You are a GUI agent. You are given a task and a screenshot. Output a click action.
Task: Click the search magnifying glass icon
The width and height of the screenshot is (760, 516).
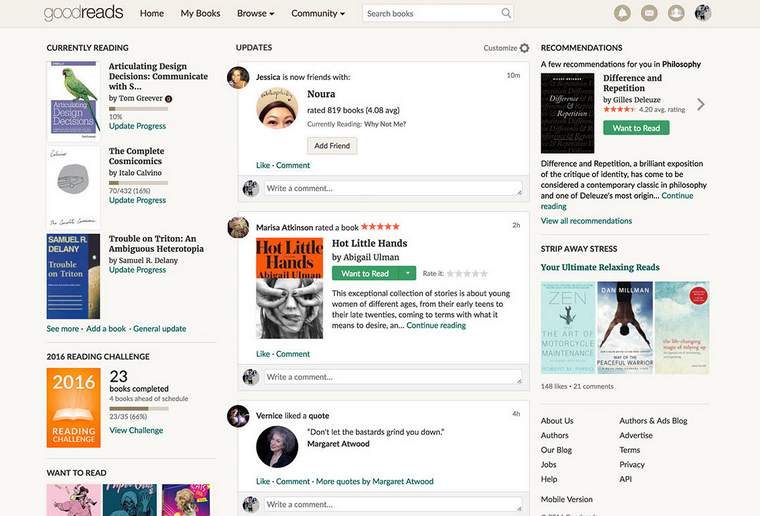pyautogui.click(x=506, y=14)
